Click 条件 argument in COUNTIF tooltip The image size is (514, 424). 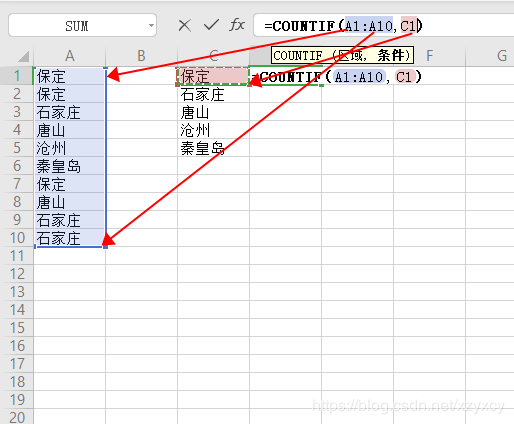coord(390,55)
